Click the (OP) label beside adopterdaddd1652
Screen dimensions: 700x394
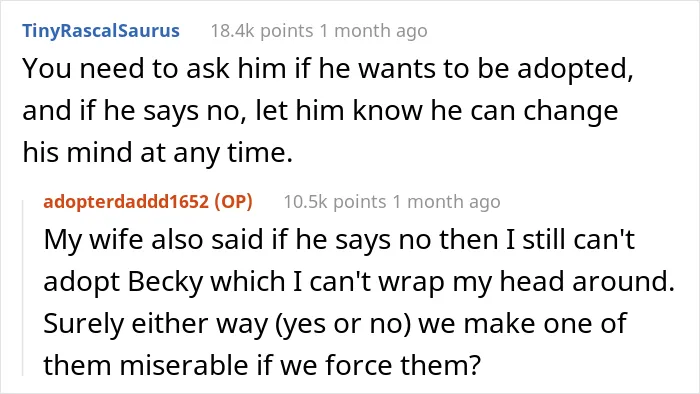point(233,202)
